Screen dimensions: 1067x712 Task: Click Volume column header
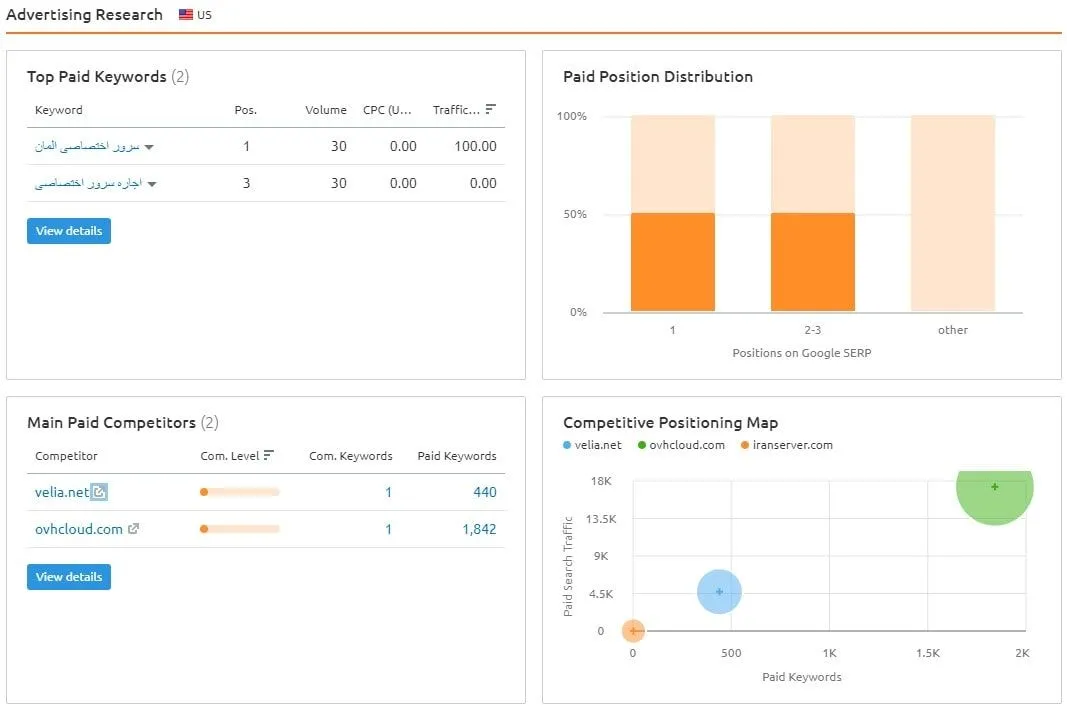[325, 110]
